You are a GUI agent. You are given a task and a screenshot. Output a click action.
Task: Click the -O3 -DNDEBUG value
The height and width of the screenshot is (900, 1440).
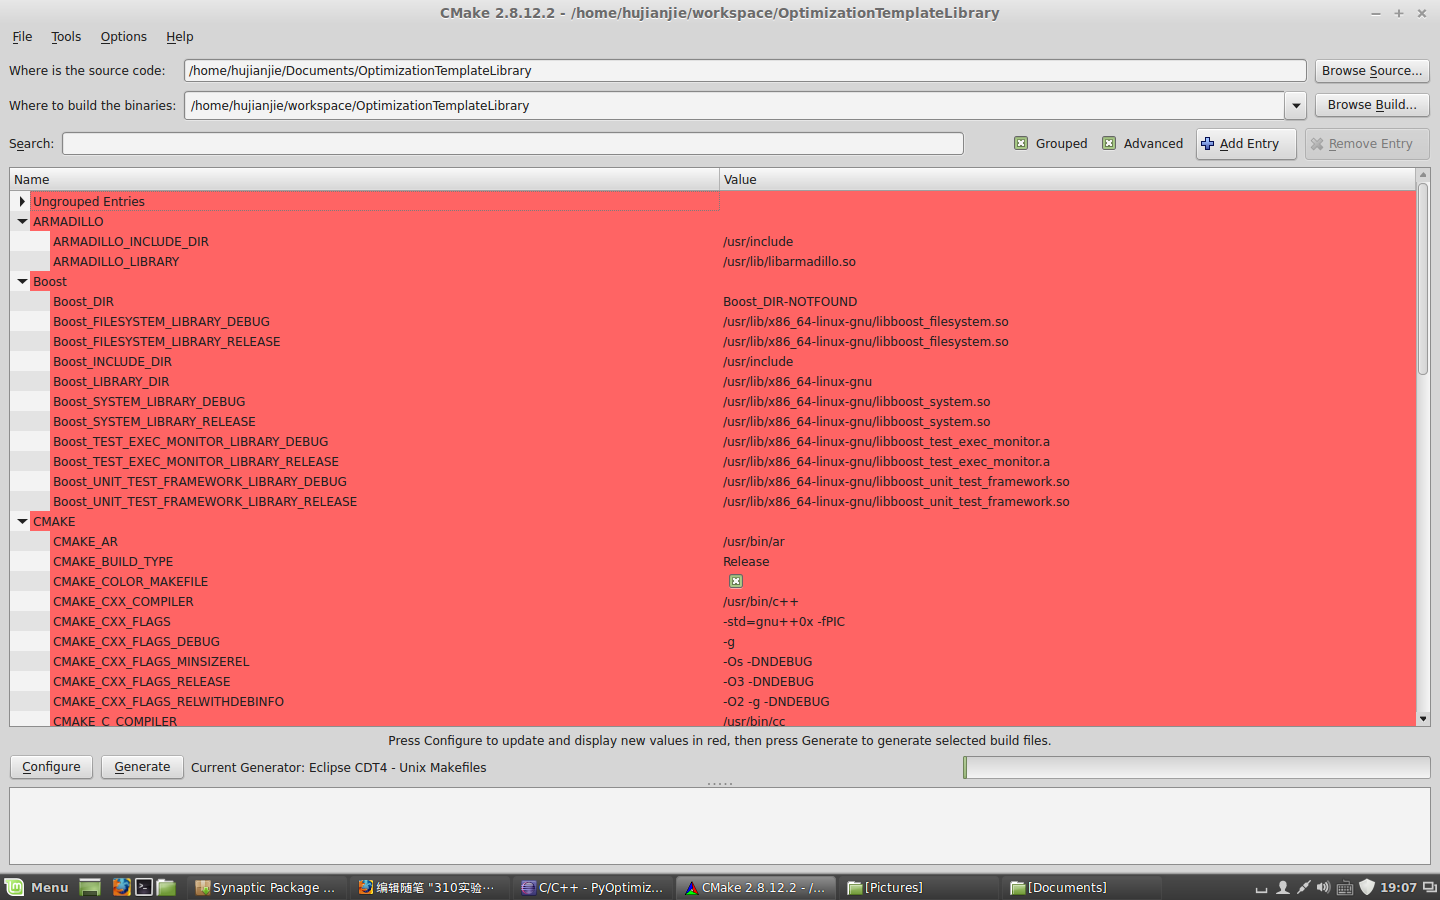click(768, 681)
